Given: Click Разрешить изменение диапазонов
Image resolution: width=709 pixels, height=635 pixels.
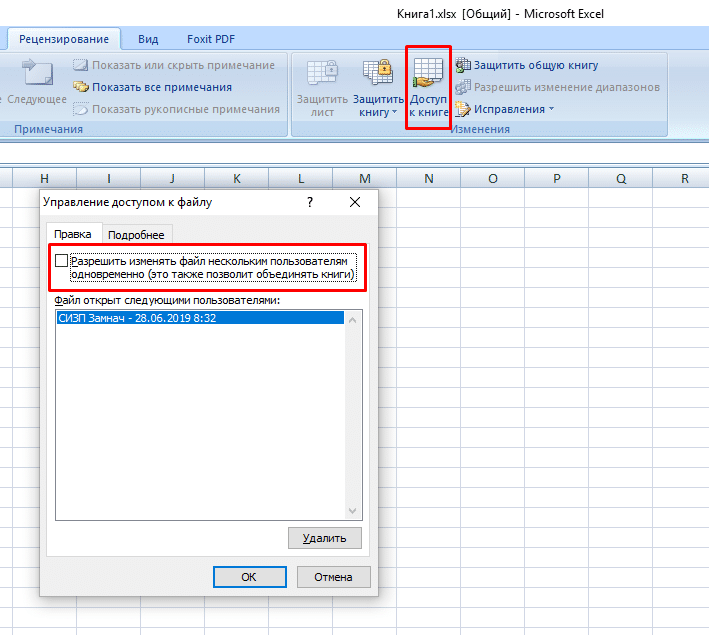Looking at the screenshot, I should pos(558,87).
